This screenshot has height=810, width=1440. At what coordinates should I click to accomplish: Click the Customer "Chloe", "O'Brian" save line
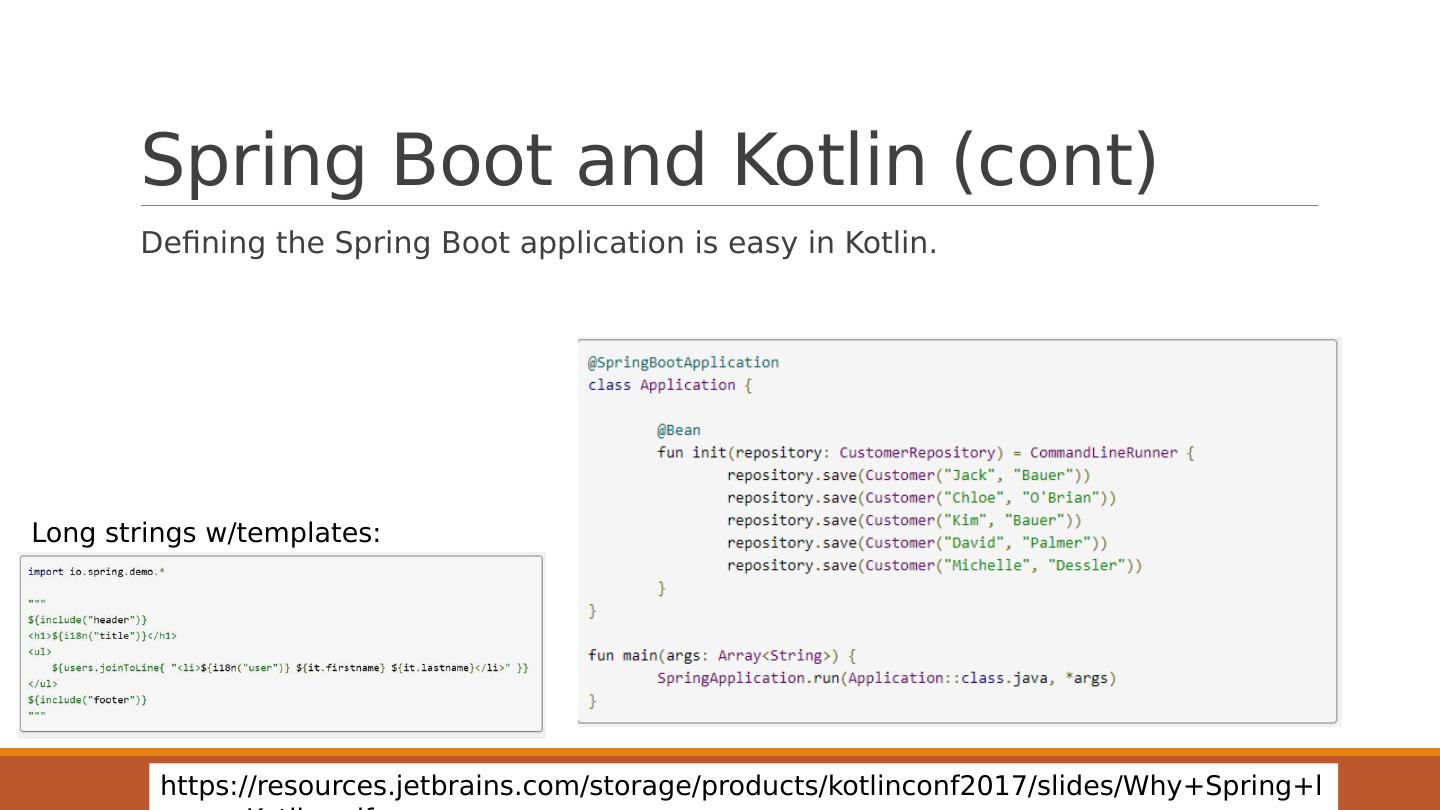[921, 498]
